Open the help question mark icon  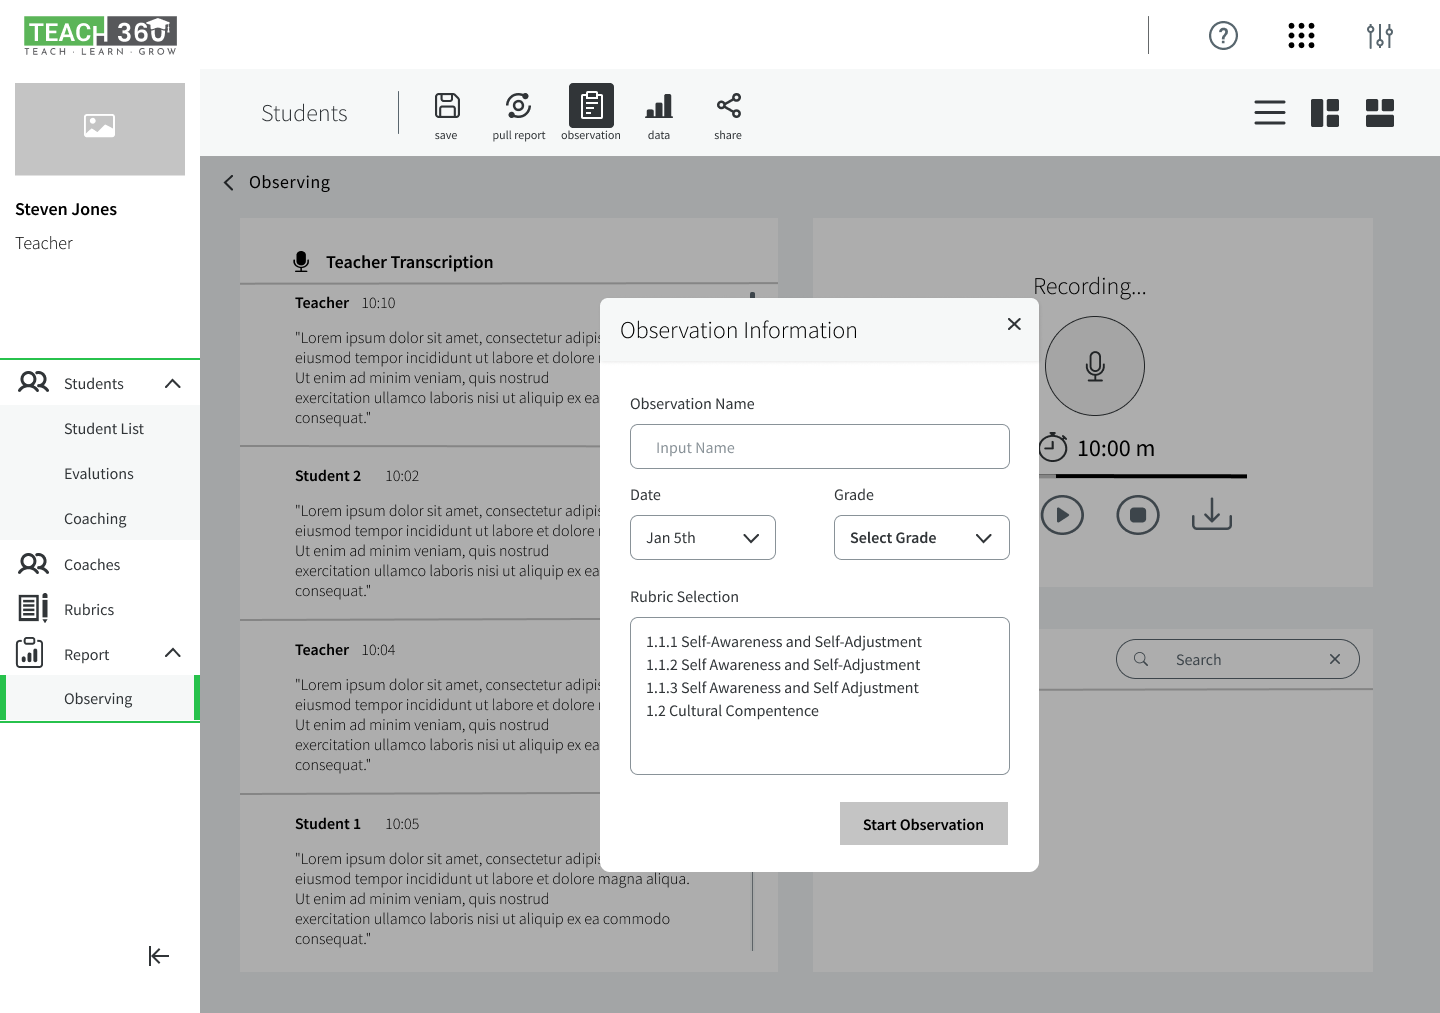click(x=1223, y=36)
